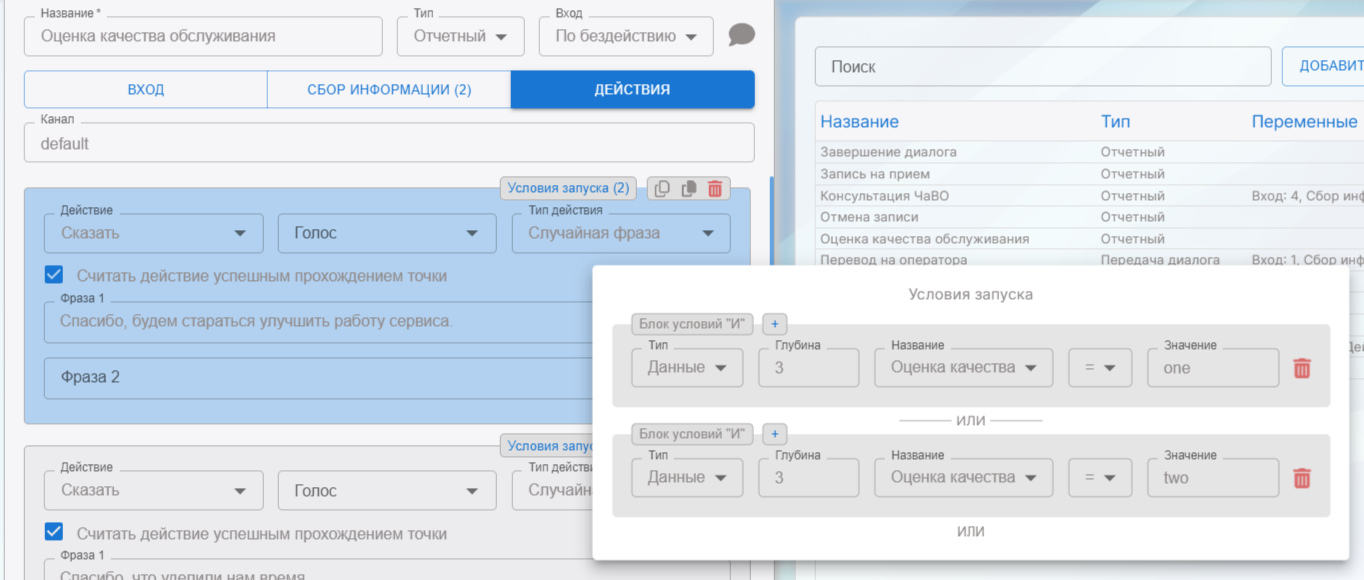Image resolution: width=1364 pixels, height=580 pixels.
Task: Expand the 'Вход' dropdown showing По бездействию
Action: coord(626,36)
